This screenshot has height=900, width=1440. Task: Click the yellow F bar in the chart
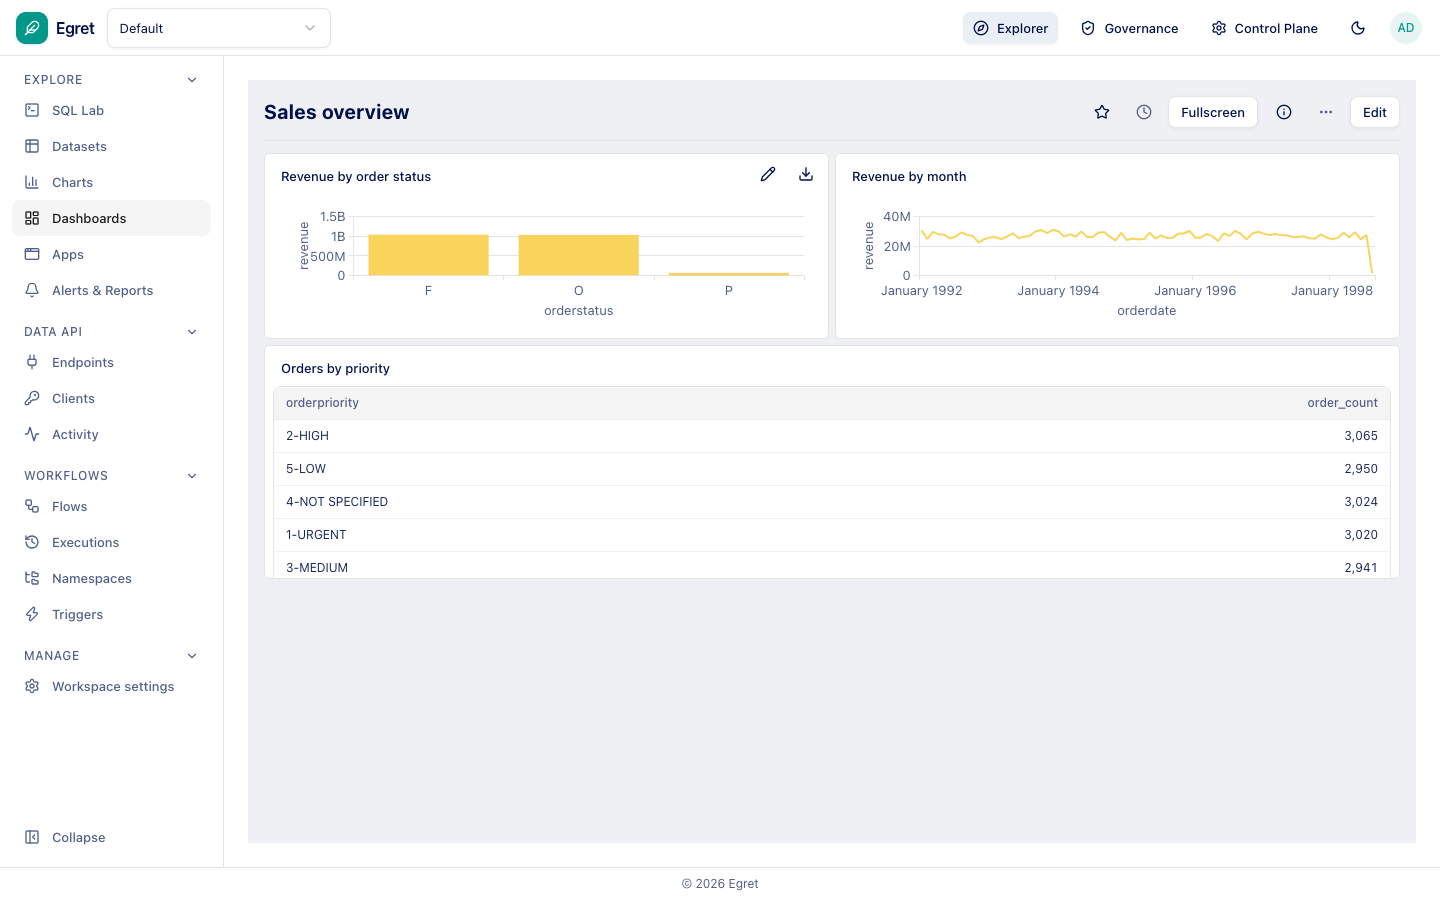point(428,255)
